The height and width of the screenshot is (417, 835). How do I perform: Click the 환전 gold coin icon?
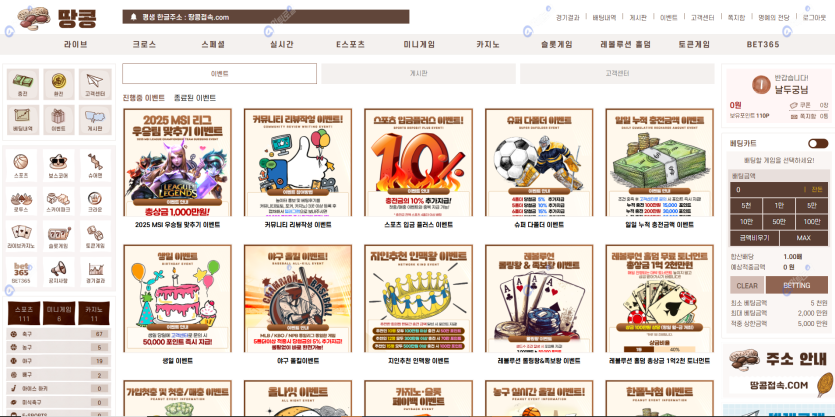tap(59, 84)
